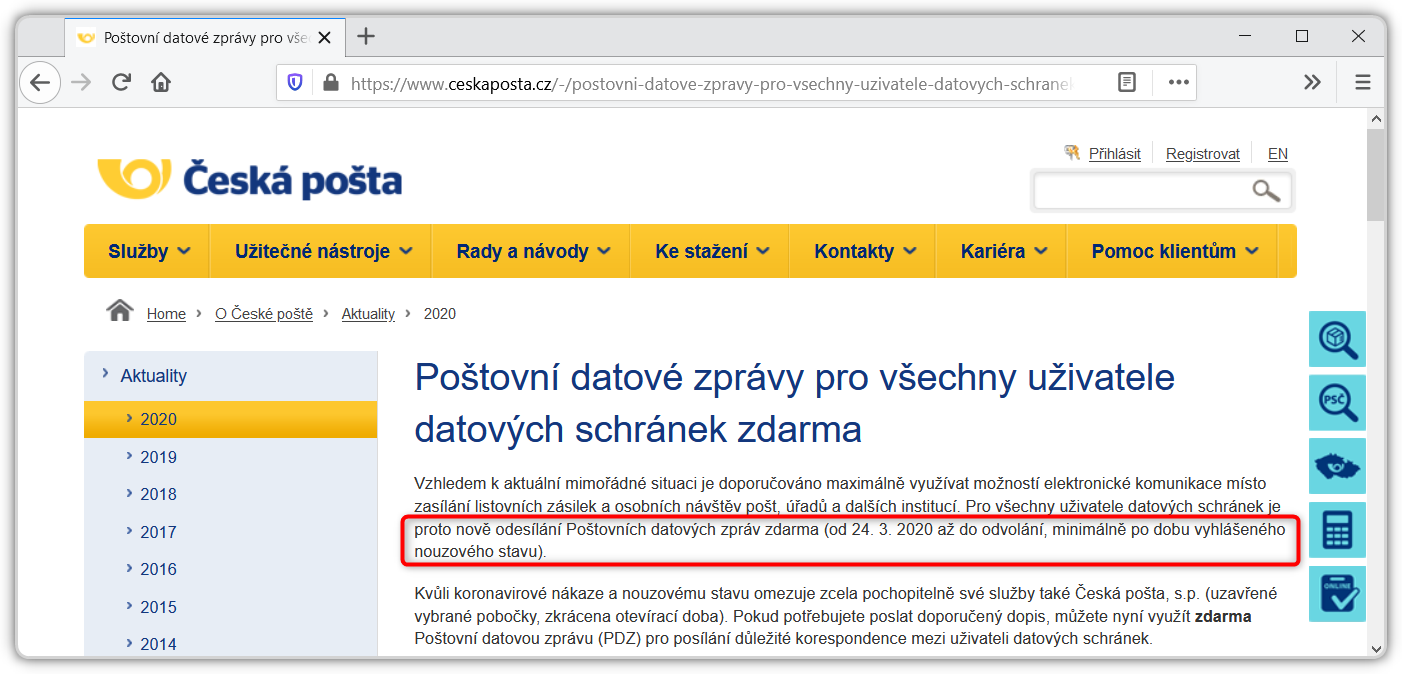This screenshot has width=1402, height=674.
Task: Click the browser Back arrow button
Action: click(x=39, y=82)
